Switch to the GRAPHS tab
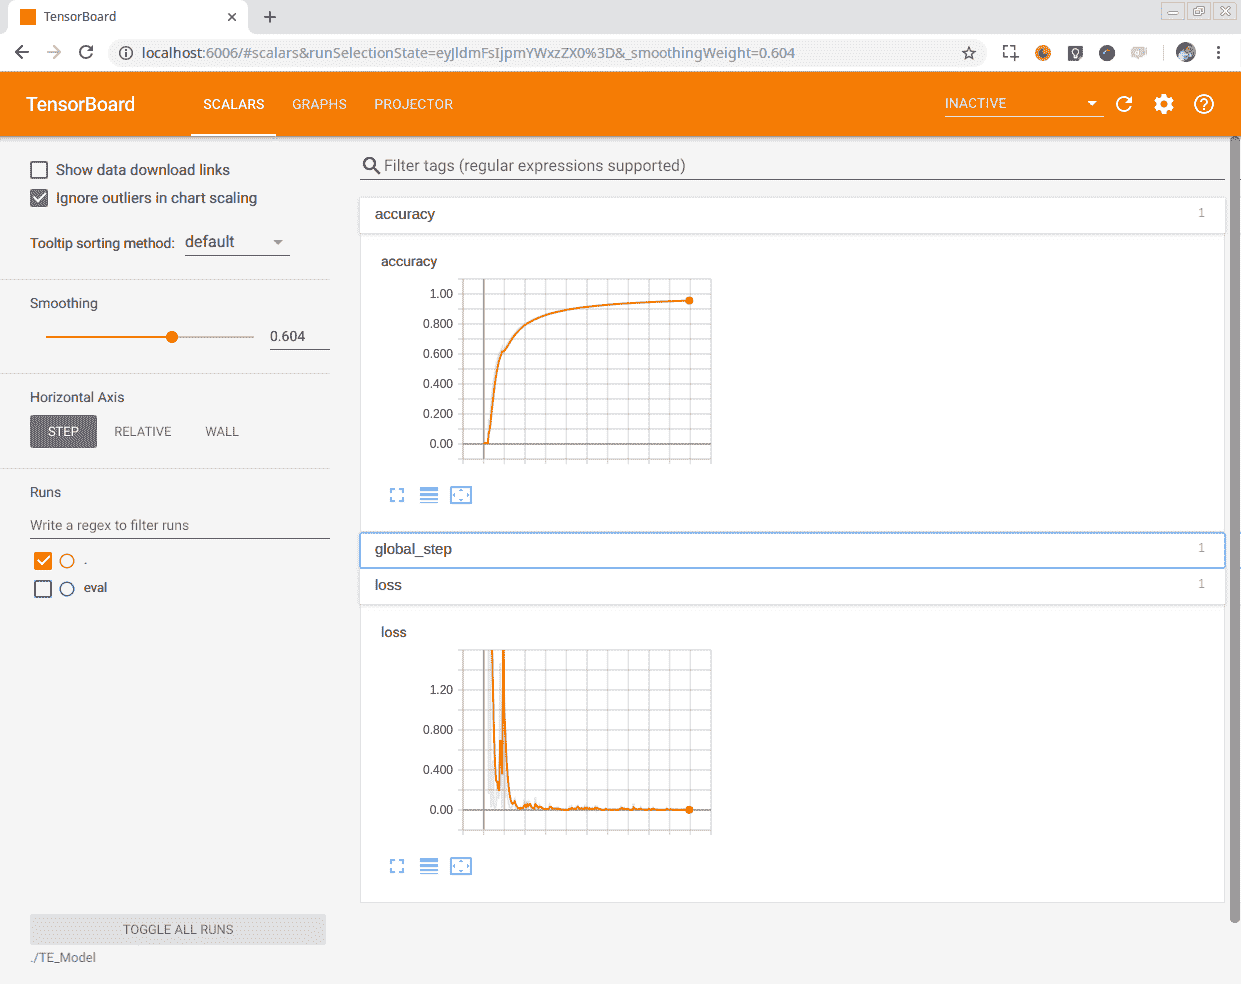This screenshot has width=1241, height=984. tap(319, 104)
